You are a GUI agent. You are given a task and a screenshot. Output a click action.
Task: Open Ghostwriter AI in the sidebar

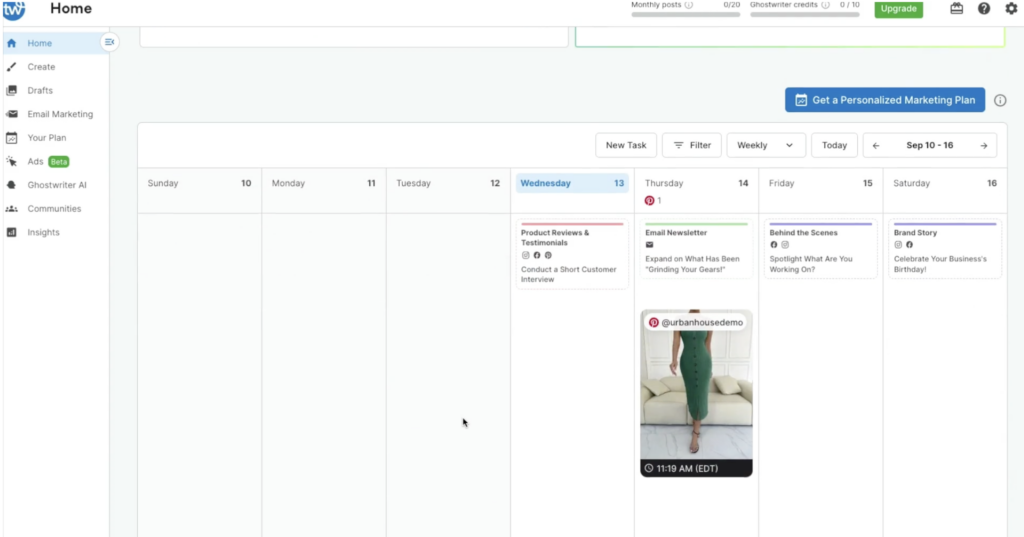pyautogui.click(x=56, y=185)
